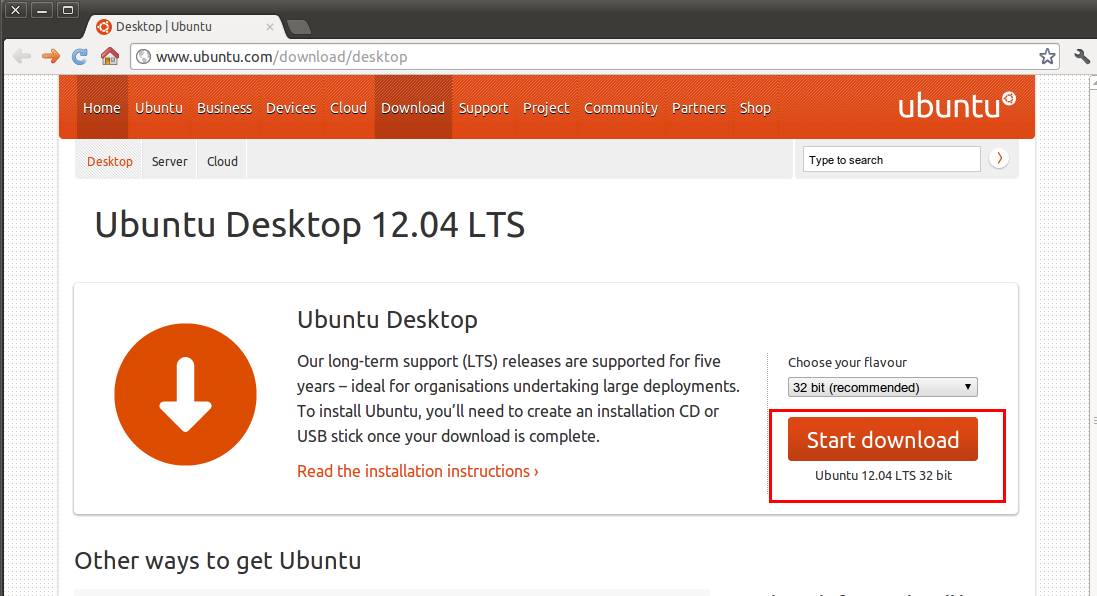Minimize the browser window

coord(42,10)
